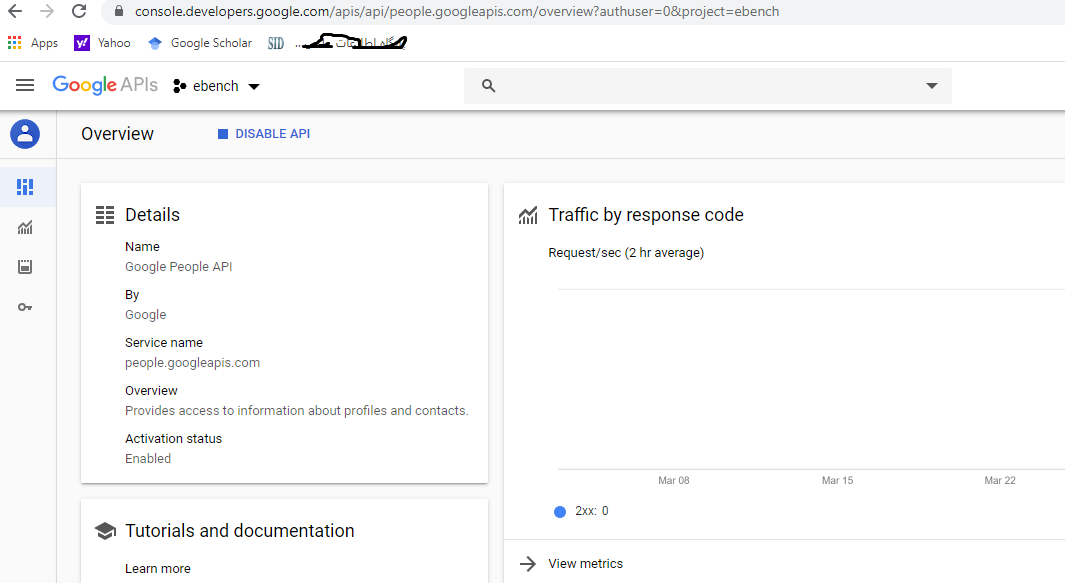Image resolution: width=1065 pixels, height=583 pixels.
Task: Click the Mar 08 axis label
Action: pos(674,480)
